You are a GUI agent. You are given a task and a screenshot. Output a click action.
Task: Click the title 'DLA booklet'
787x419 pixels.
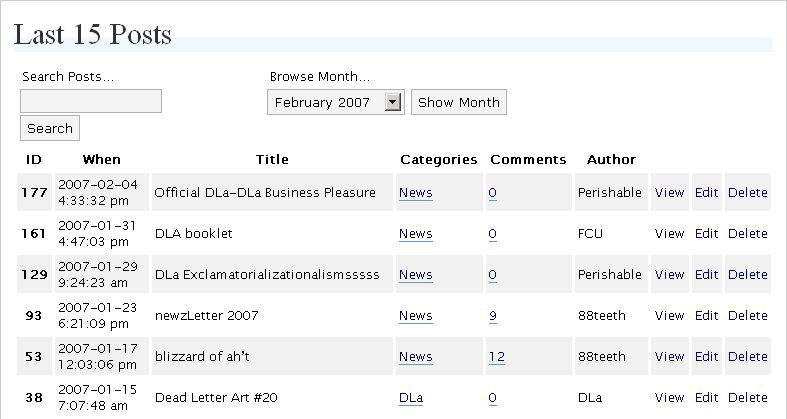tap(194, 234)
